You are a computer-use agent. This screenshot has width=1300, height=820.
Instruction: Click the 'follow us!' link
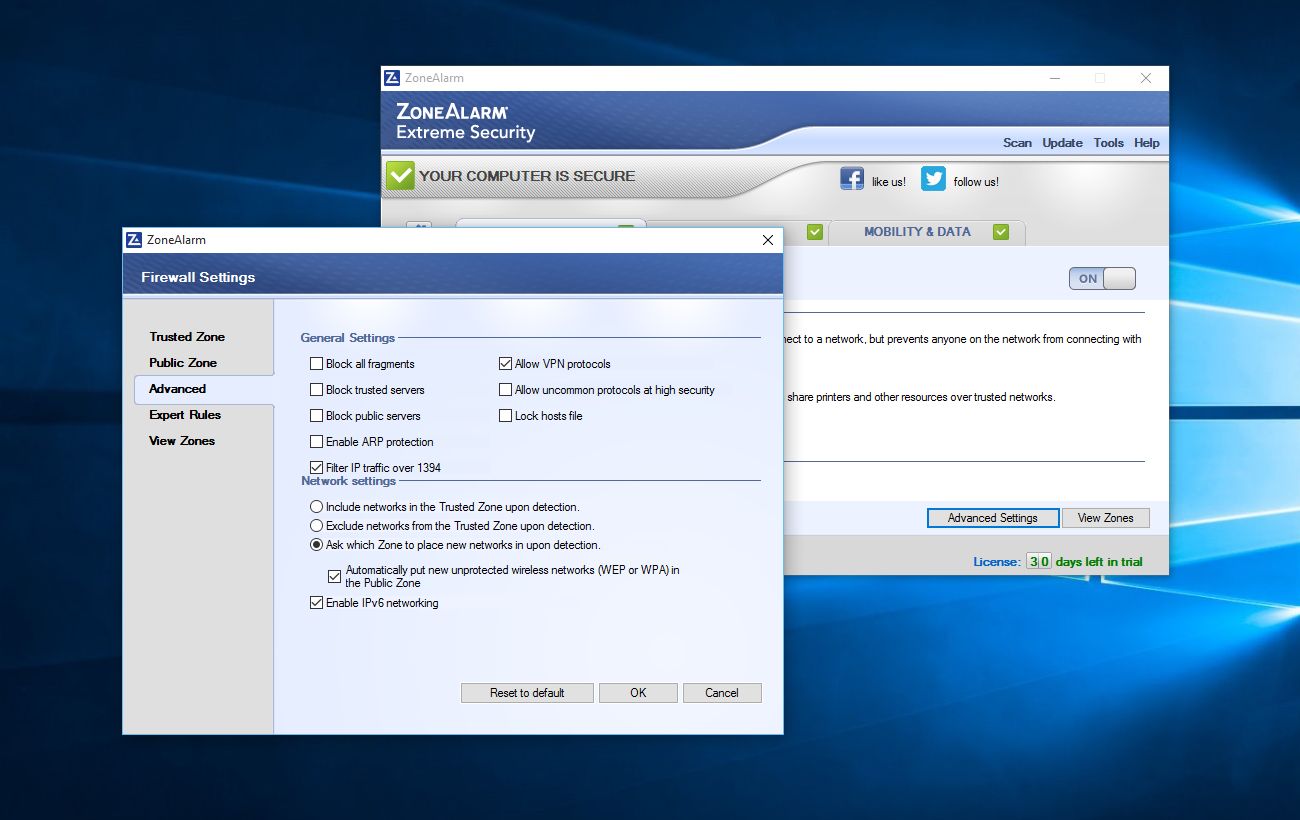976,182
